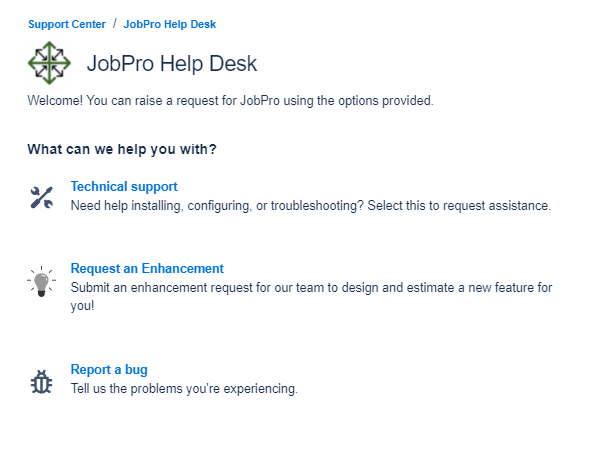Click the breadcrumb slash separator

(115, 24)
